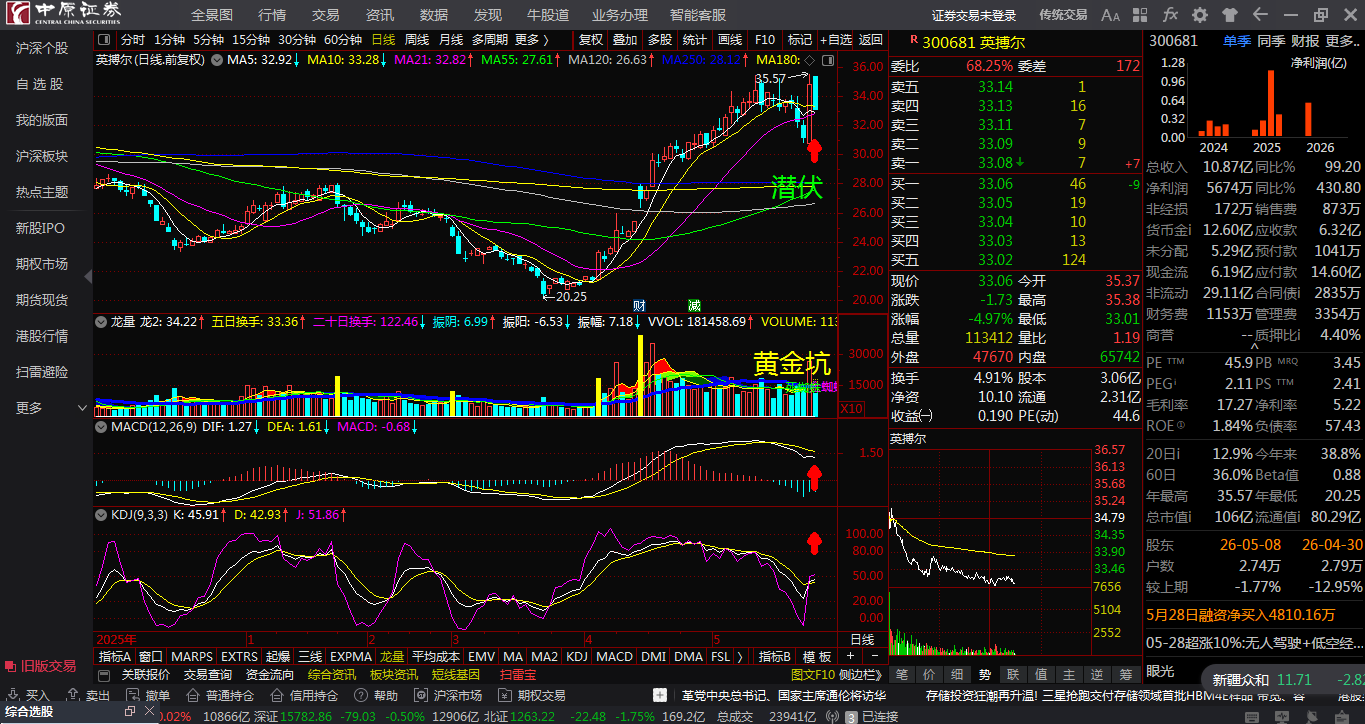Toggle the 画线 drawing tool
This screenshot has height=724, width=1365.
pos(729,40)
